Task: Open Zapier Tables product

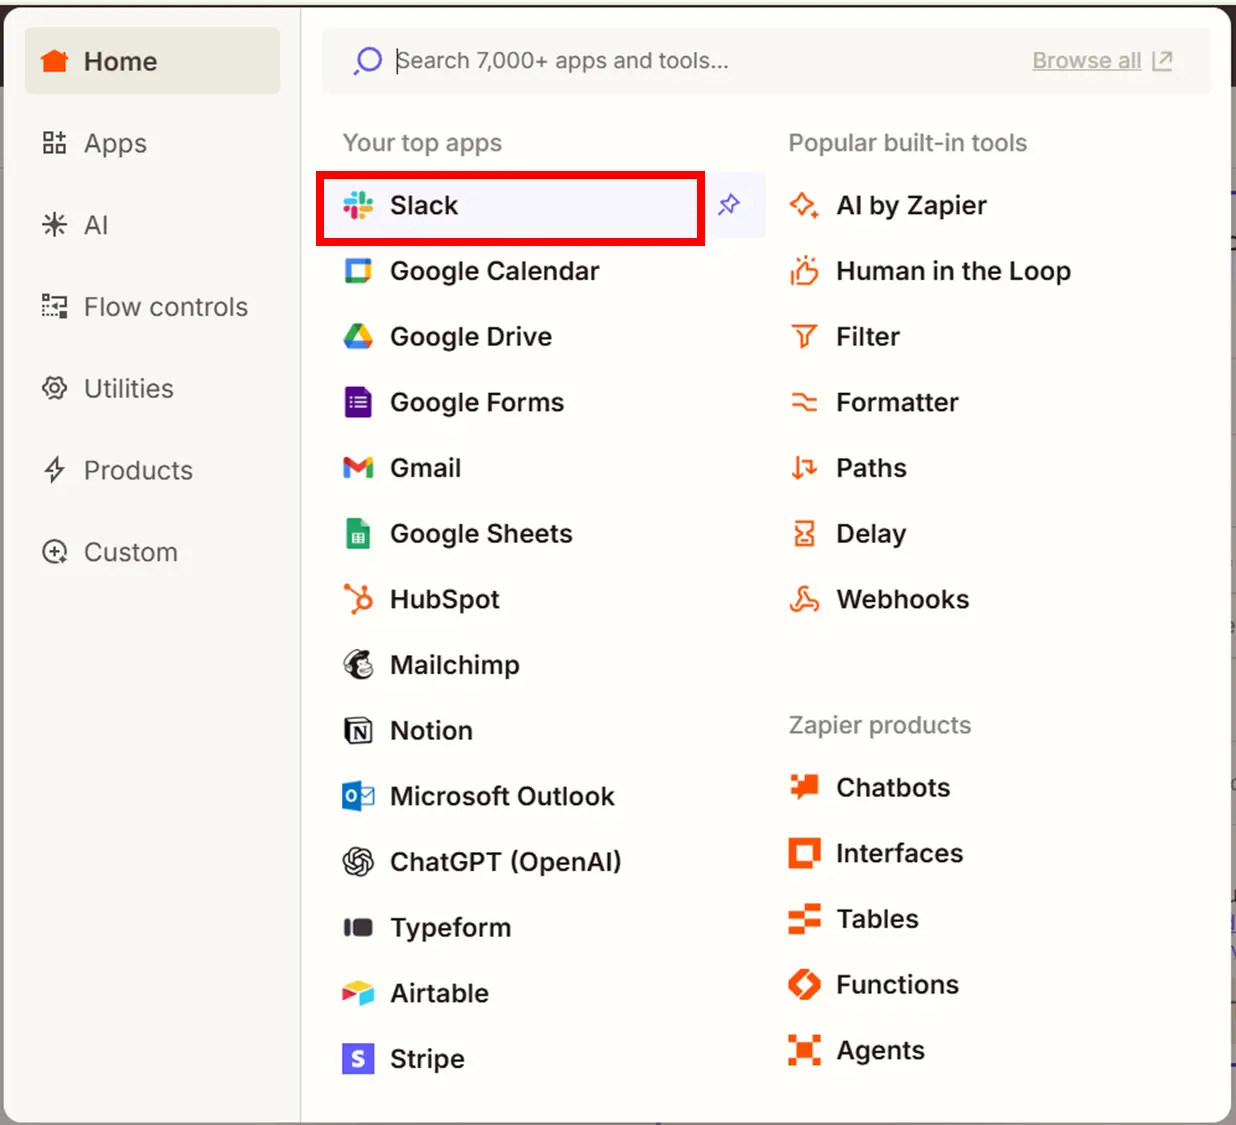Action: (876, 919)
